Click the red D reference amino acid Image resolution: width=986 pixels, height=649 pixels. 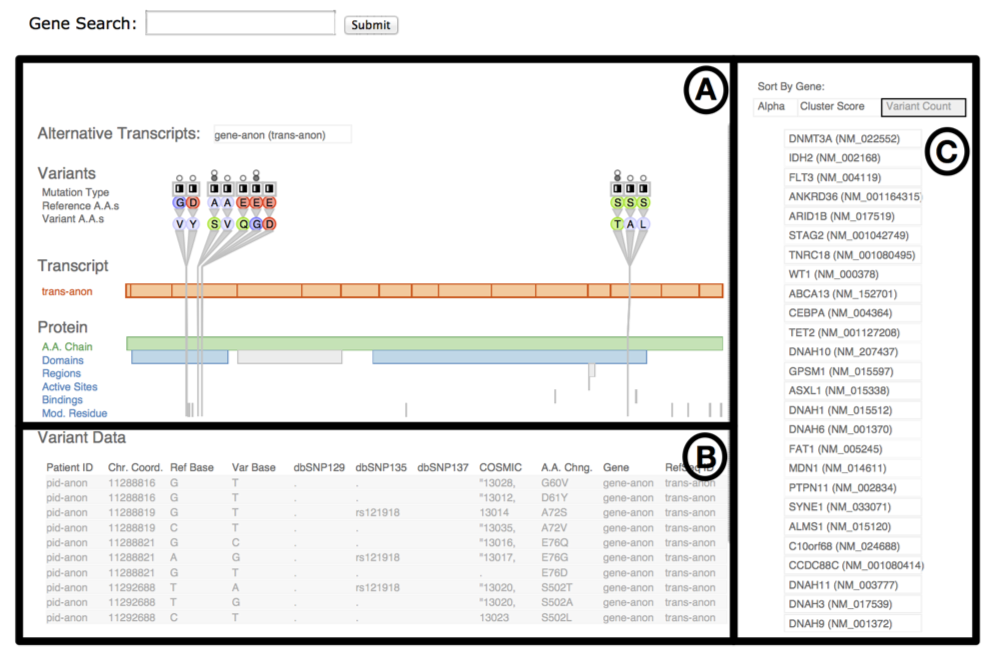pos(193,202)
